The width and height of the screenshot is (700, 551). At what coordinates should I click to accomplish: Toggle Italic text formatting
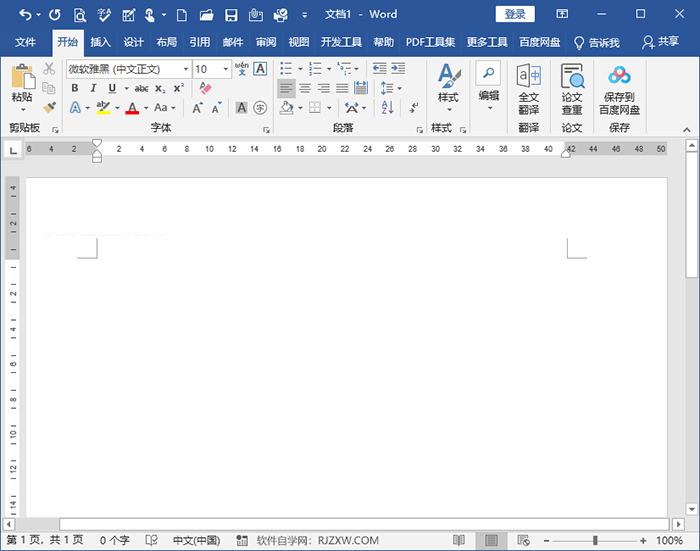point(93,88)
